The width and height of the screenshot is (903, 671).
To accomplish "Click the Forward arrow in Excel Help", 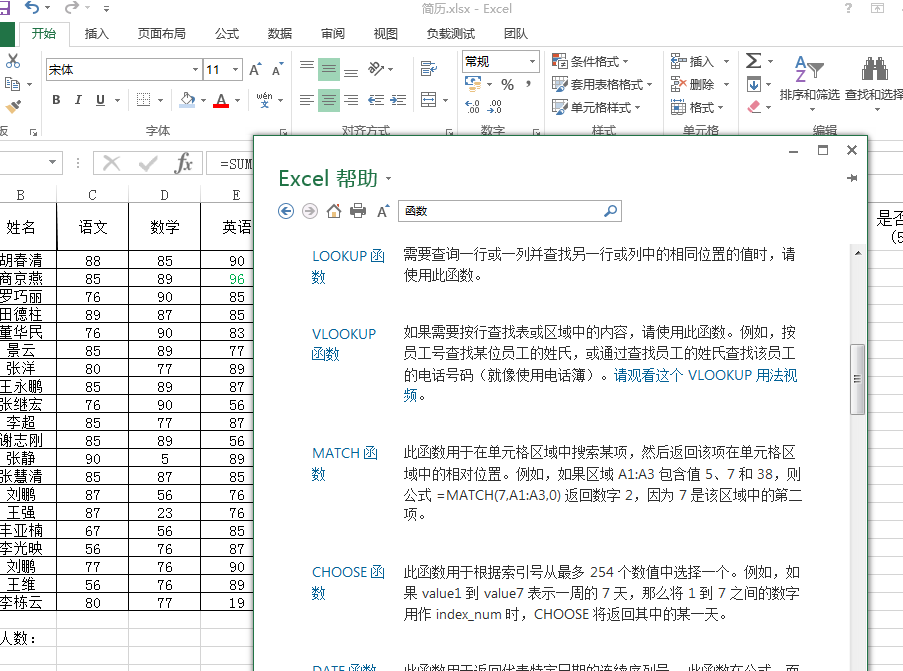I will tap(310, 211).
